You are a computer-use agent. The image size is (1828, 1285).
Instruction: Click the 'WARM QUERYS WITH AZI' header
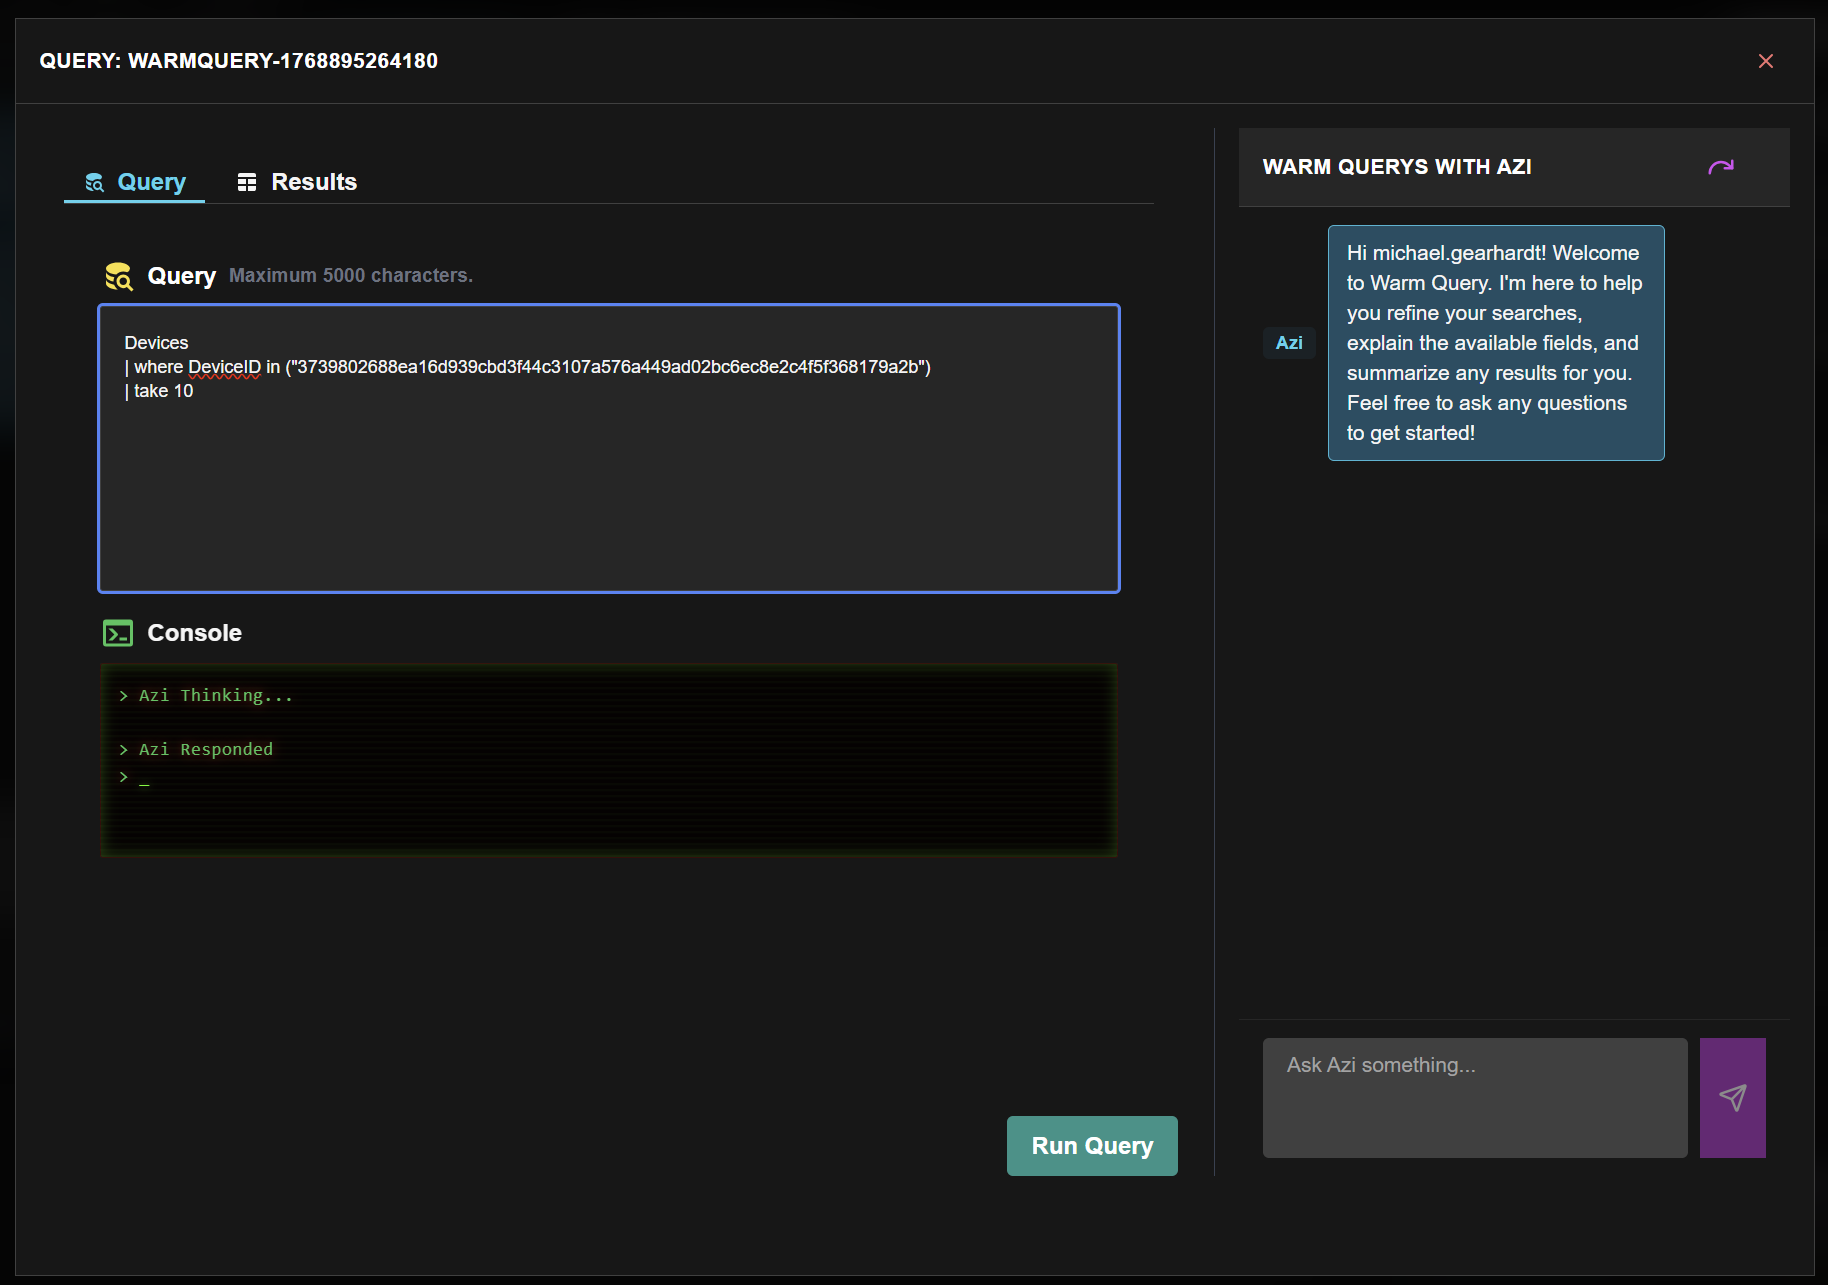tap(1397, 167)
